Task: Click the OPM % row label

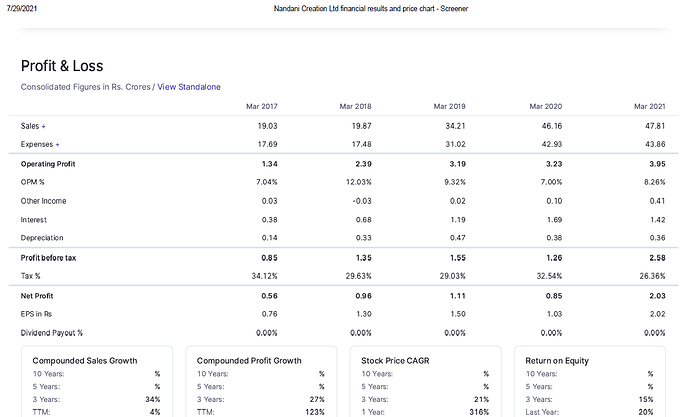Action: pos(33,182)
